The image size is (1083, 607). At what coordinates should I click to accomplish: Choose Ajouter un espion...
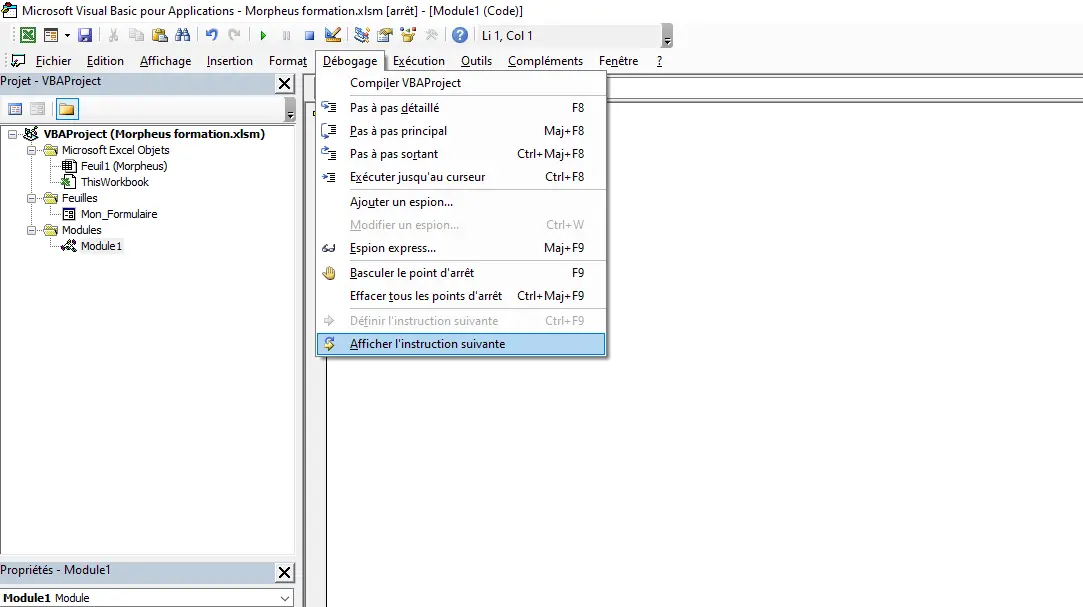coord(461,202)
